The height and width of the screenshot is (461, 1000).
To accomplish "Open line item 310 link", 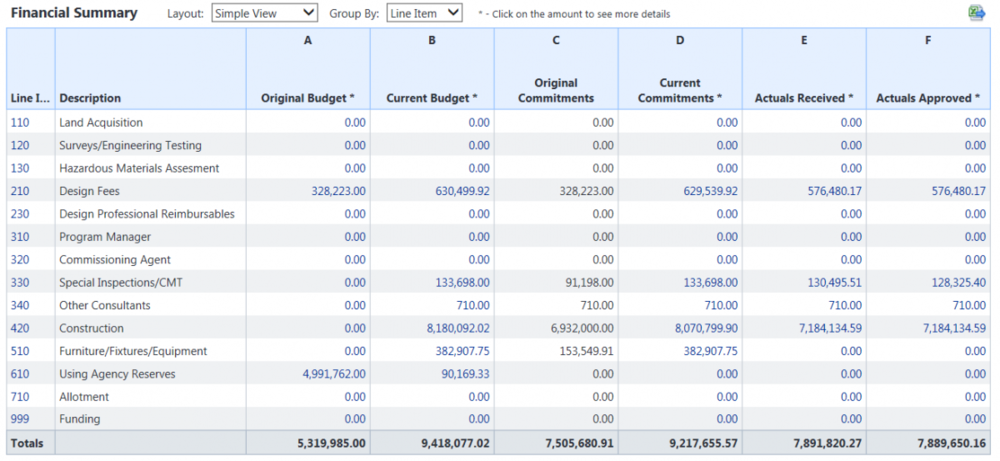I will (20, 237).
